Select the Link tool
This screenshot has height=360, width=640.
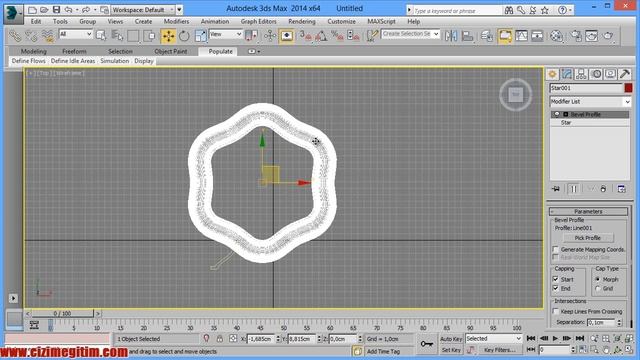click(15, 36)
